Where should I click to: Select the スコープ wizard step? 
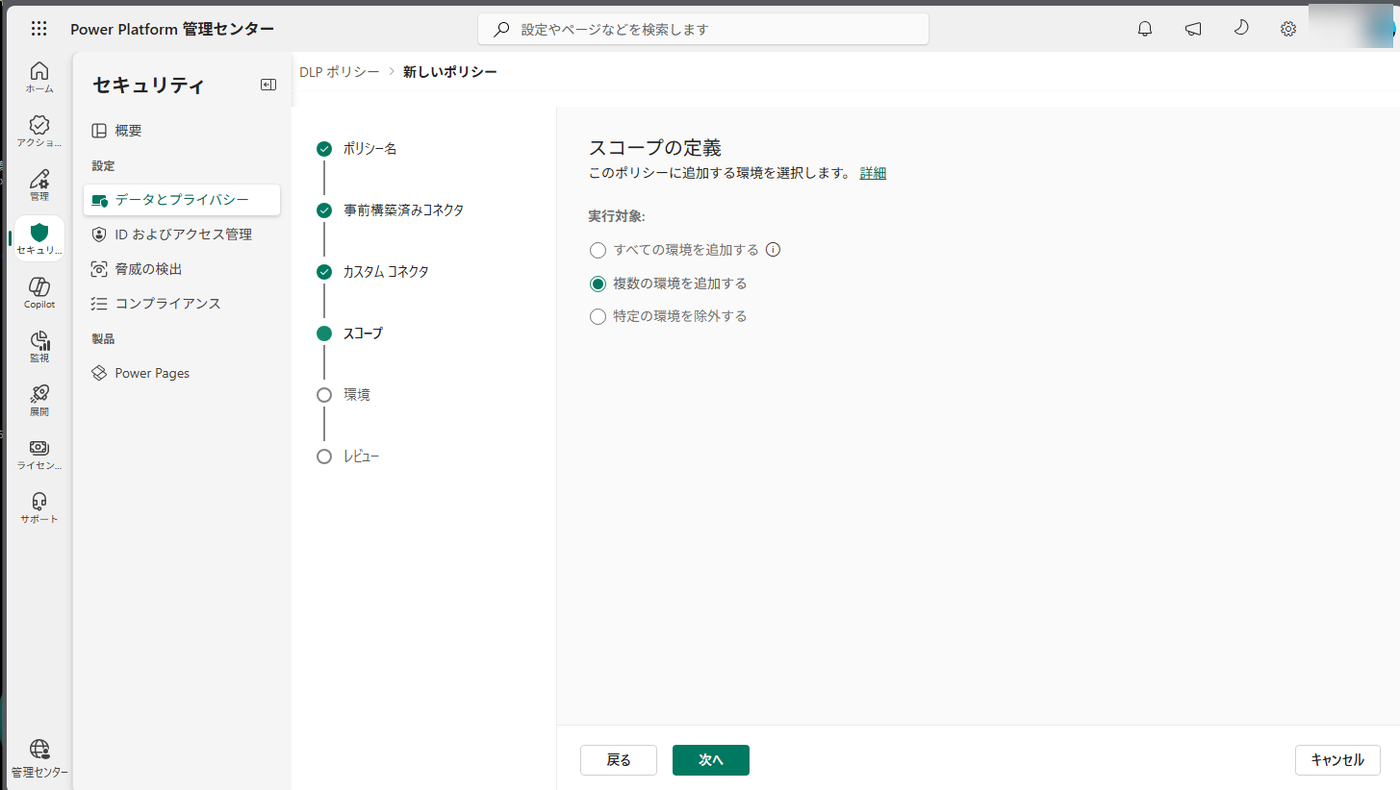point(363,334)
